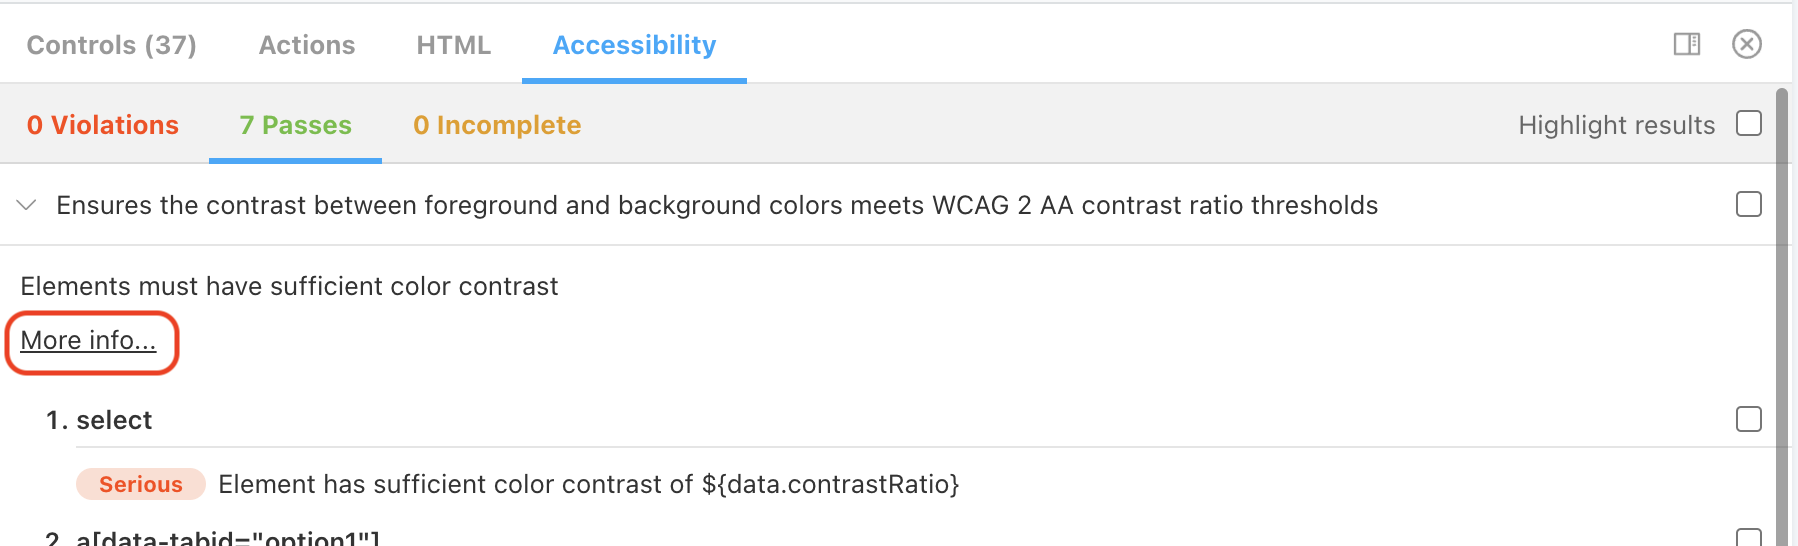Switch to the Controls (37) tab
1798x546 pixels.
click(x=111, y=45)
